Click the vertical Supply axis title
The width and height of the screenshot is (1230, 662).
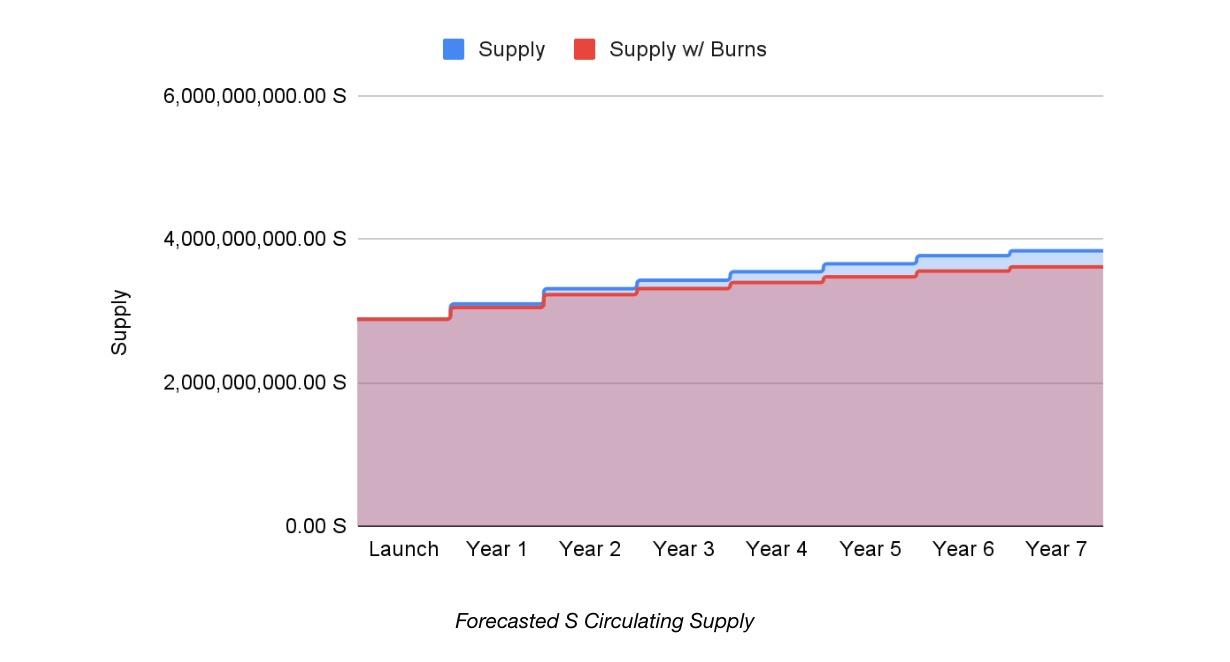click(x=120, y=322)
